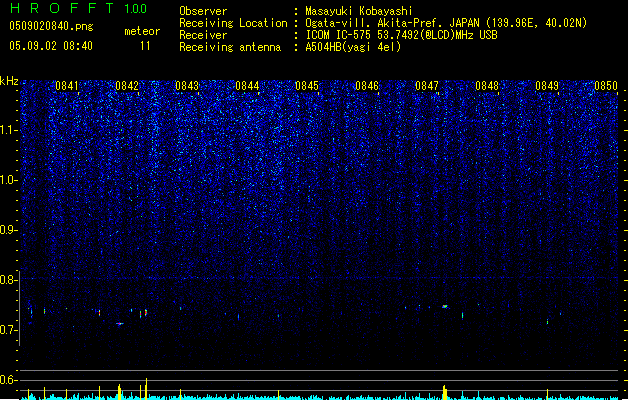Select the A504HB(yagi 4el) antenna text

353,47
